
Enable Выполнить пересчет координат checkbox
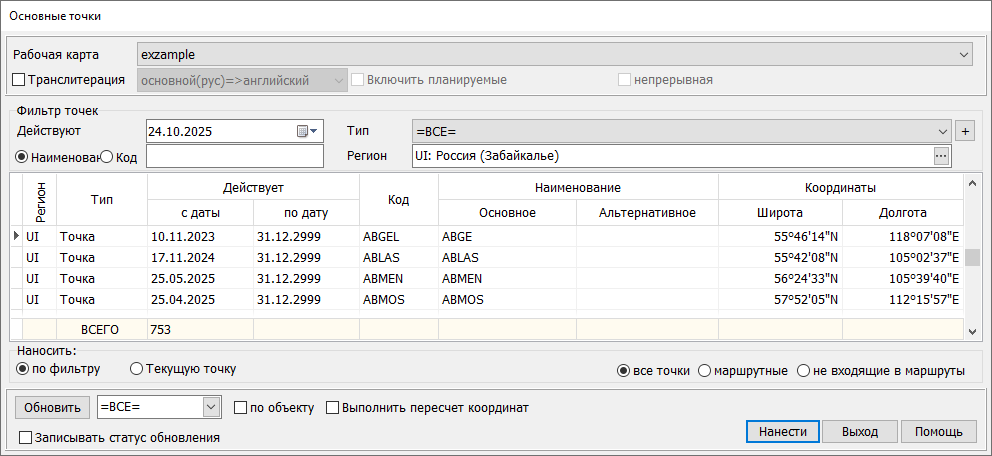click(333, 407)
